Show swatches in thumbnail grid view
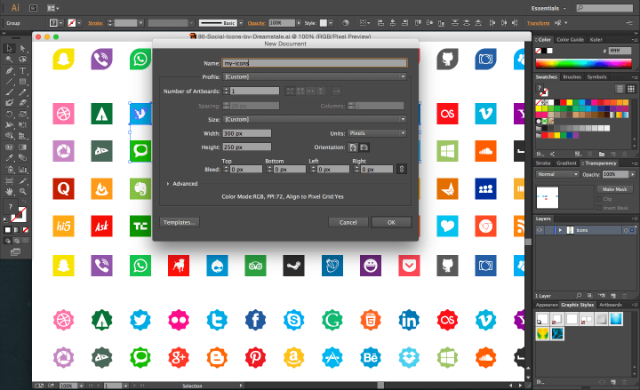Screen dimensions: 640x390 click(x=631, y=89)
